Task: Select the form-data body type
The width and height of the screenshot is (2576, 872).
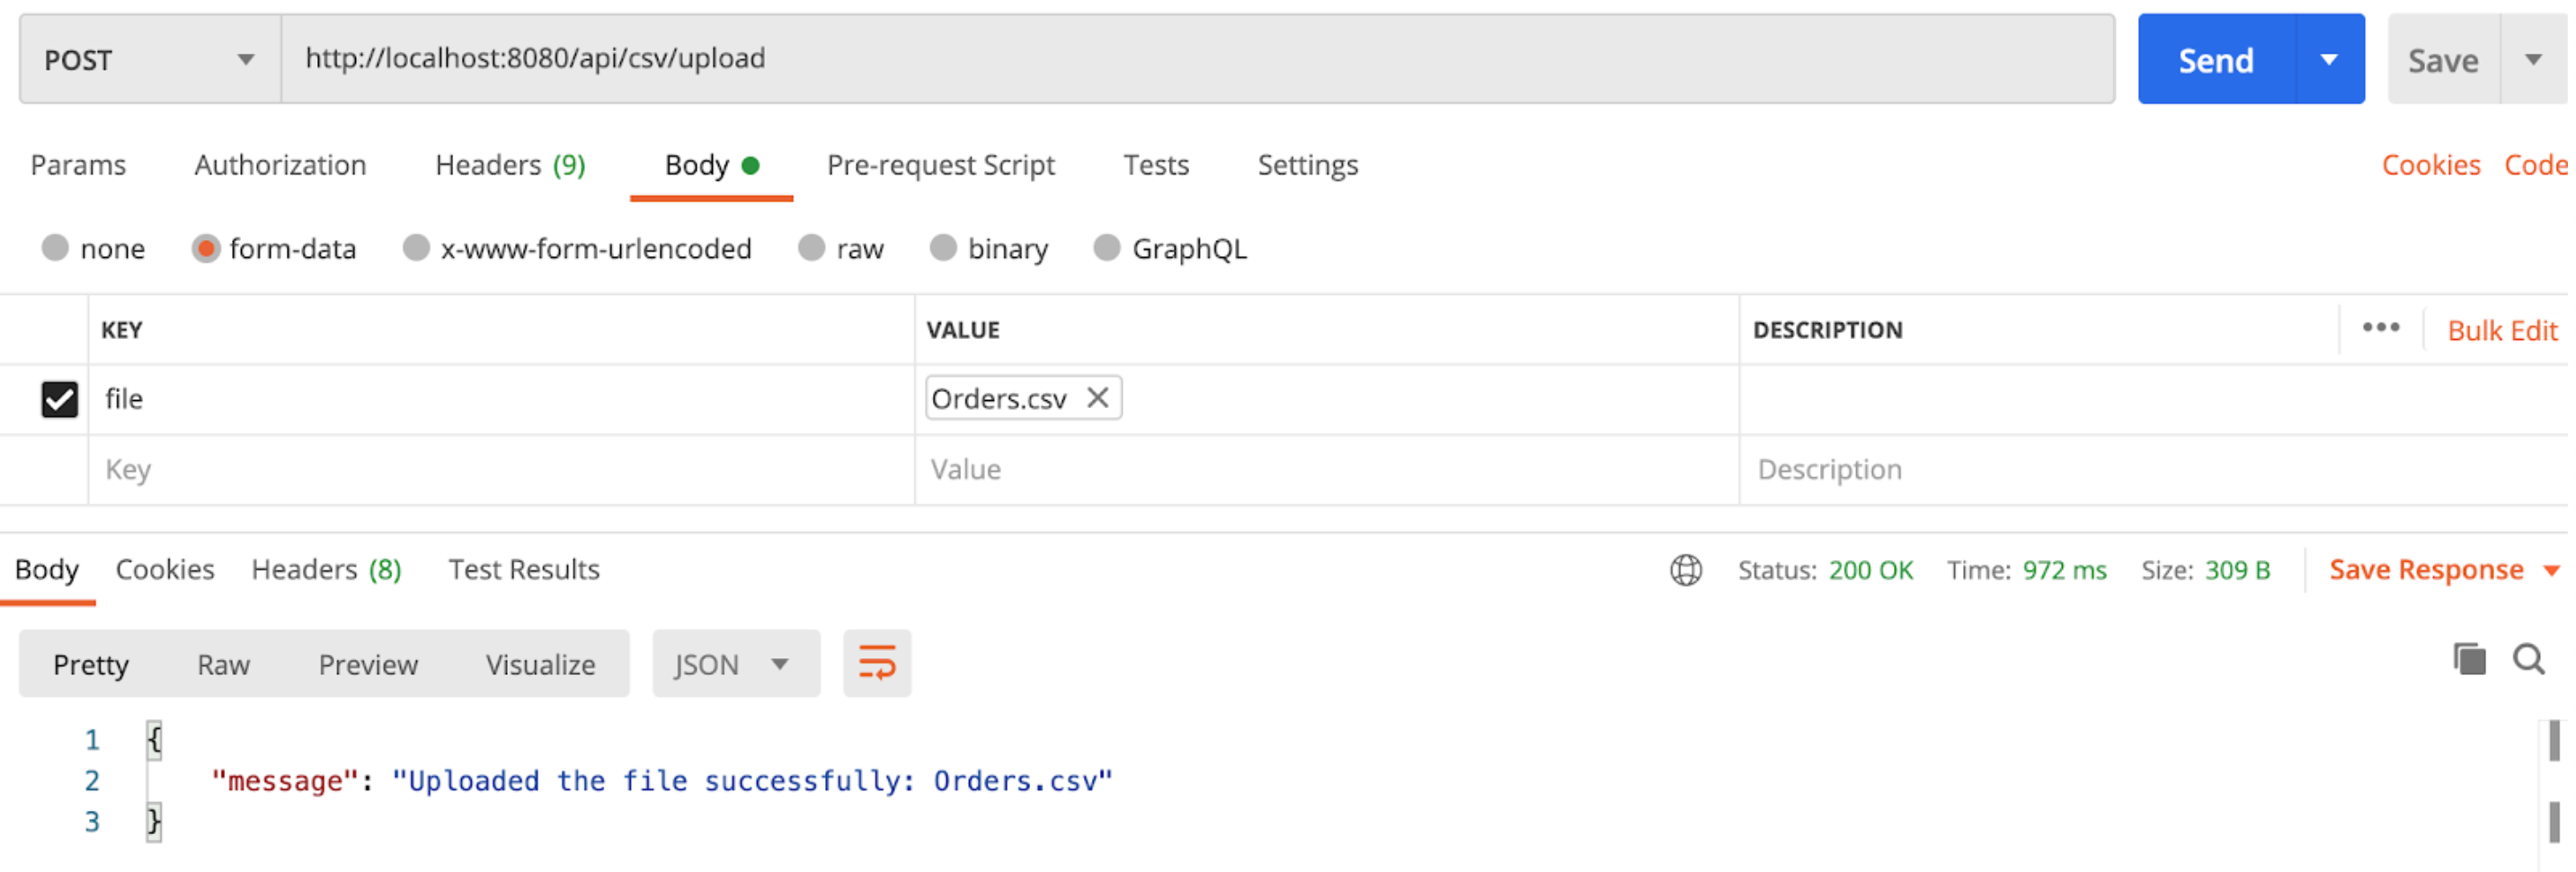Action: [206, 248]
